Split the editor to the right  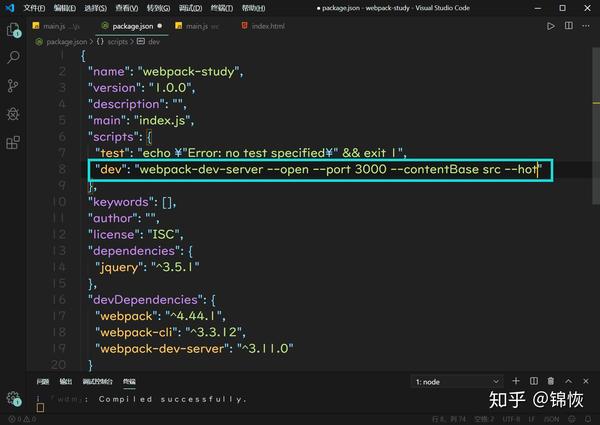point(569,26)
